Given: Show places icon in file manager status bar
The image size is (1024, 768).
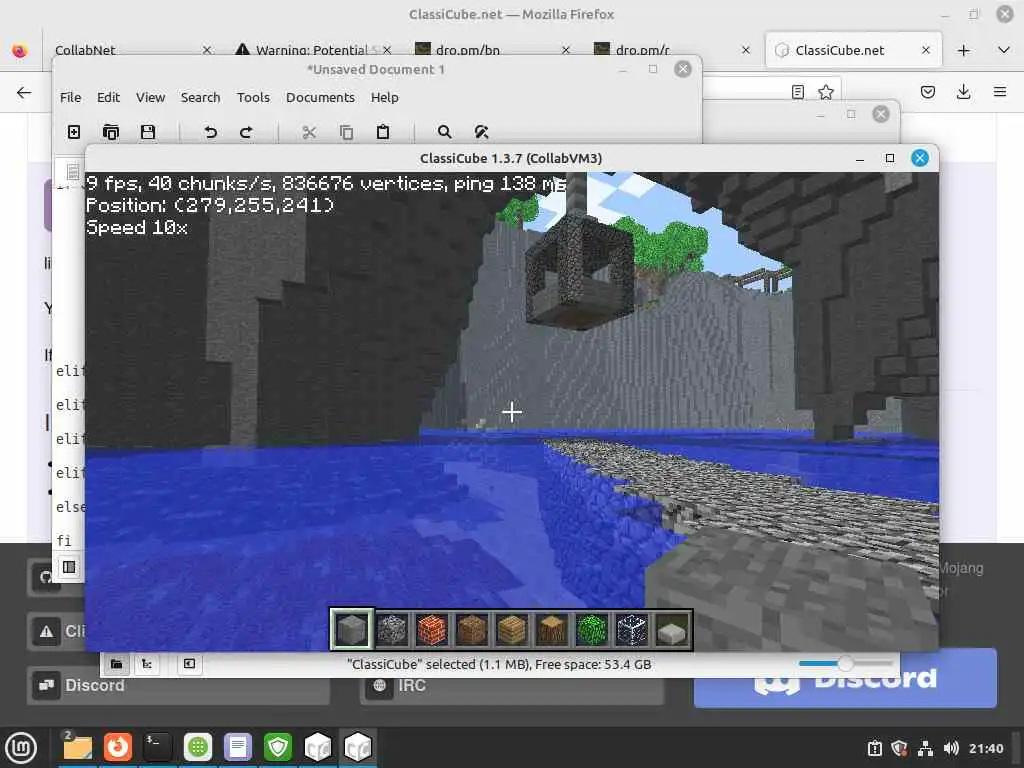Looking at the screenshot, I should coord(117,664).
